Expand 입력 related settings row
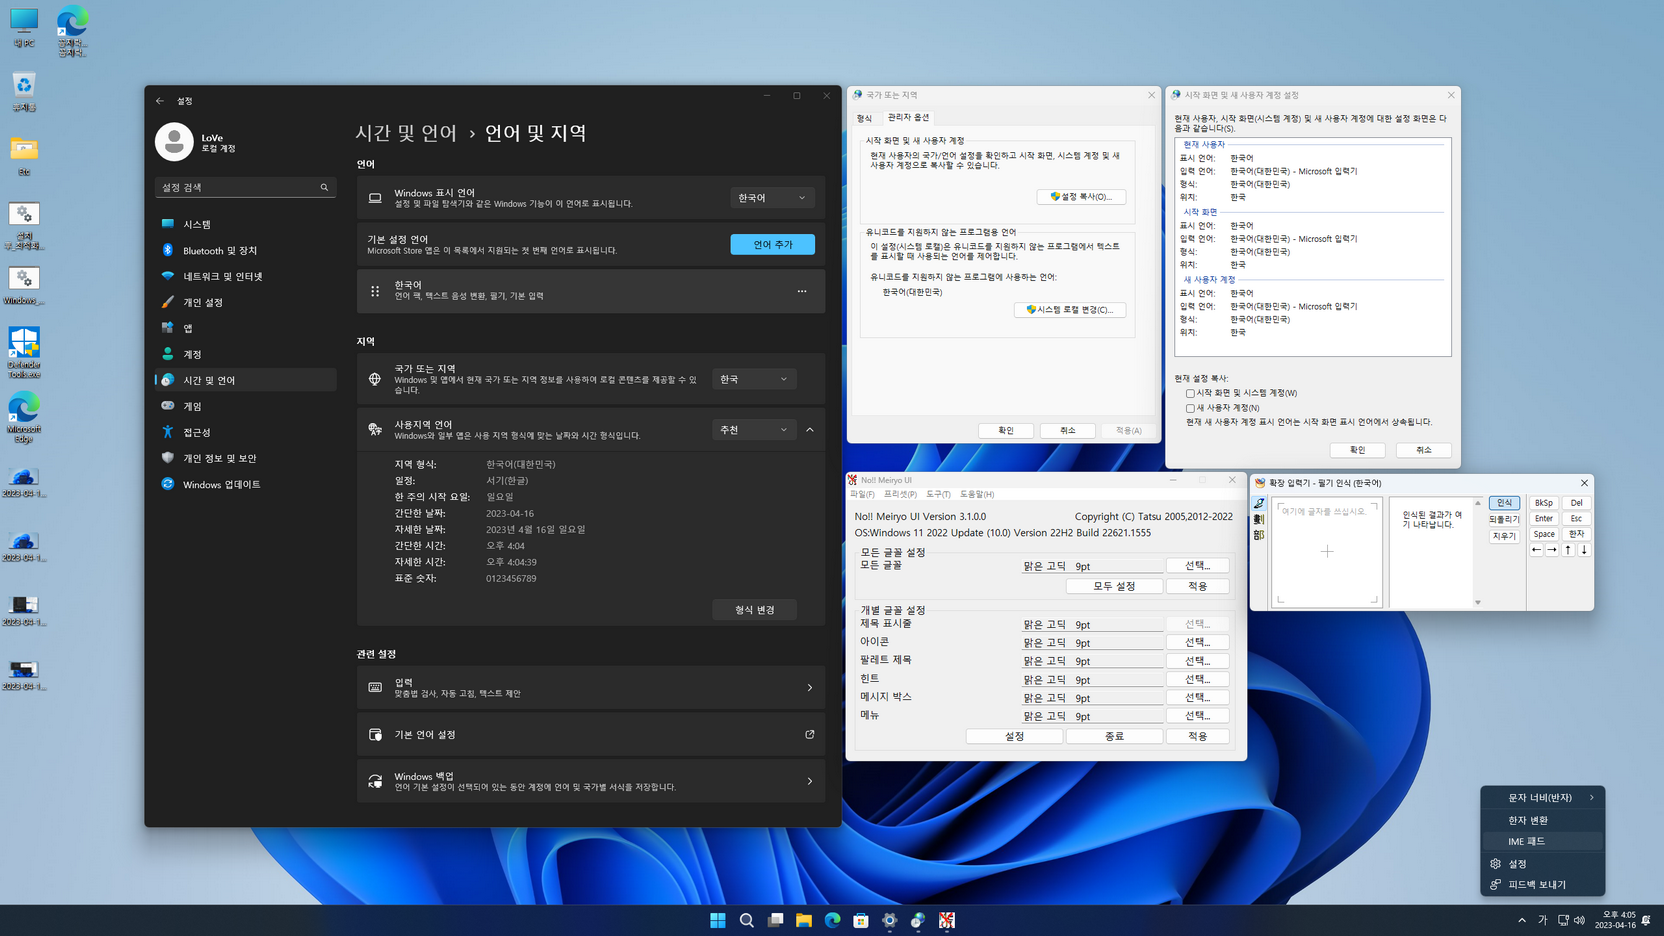The height and width of the screenshot is (936, 1664). coord(591,687)
